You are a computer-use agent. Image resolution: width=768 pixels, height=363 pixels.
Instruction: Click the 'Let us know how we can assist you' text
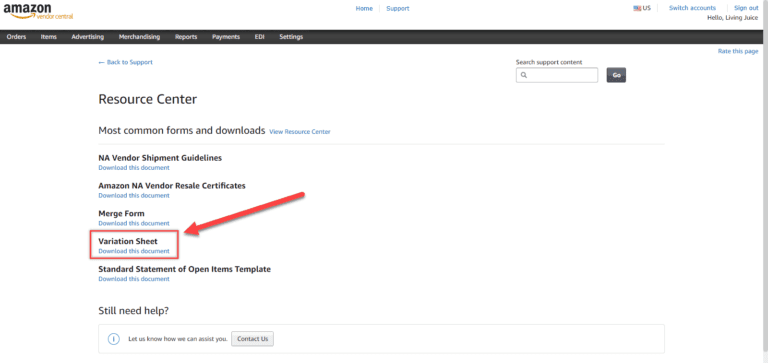click(178, 339)
